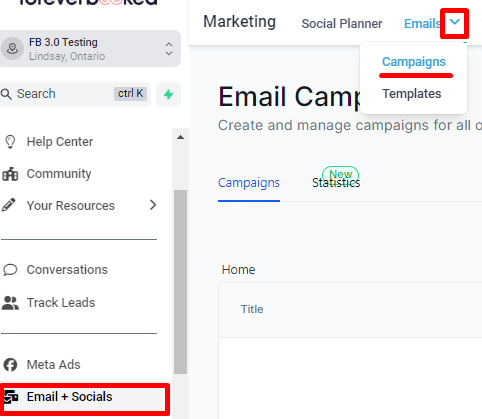
Task: Click the sidebar scrollbar up arrow
Action: click(180, 137)
